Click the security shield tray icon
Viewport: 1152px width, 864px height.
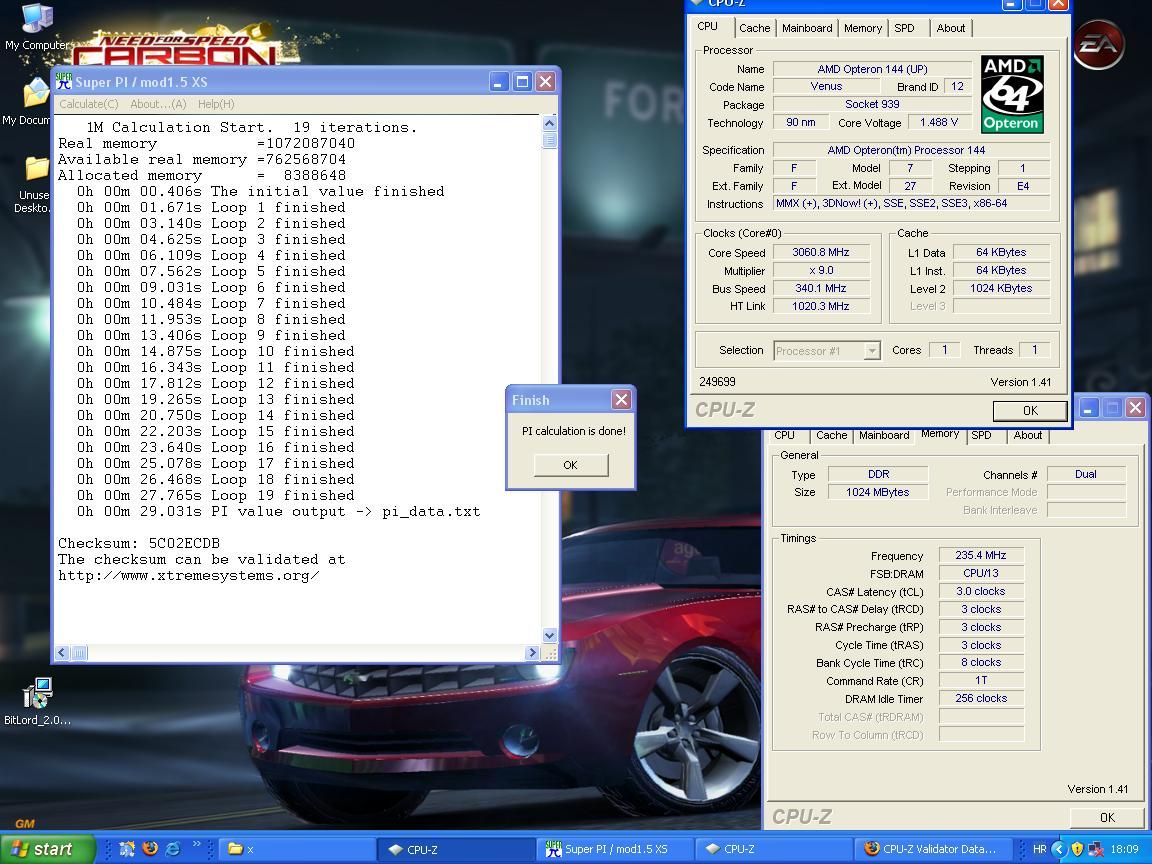(x=1077, y=849)
